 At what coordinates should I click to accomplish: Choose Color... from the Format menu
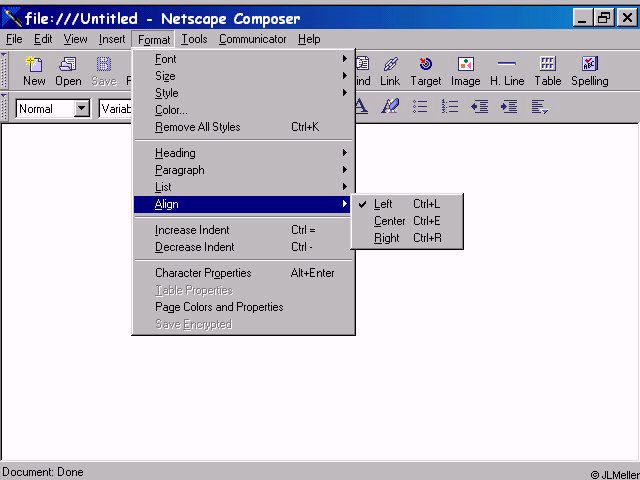(x=243, y=110)
